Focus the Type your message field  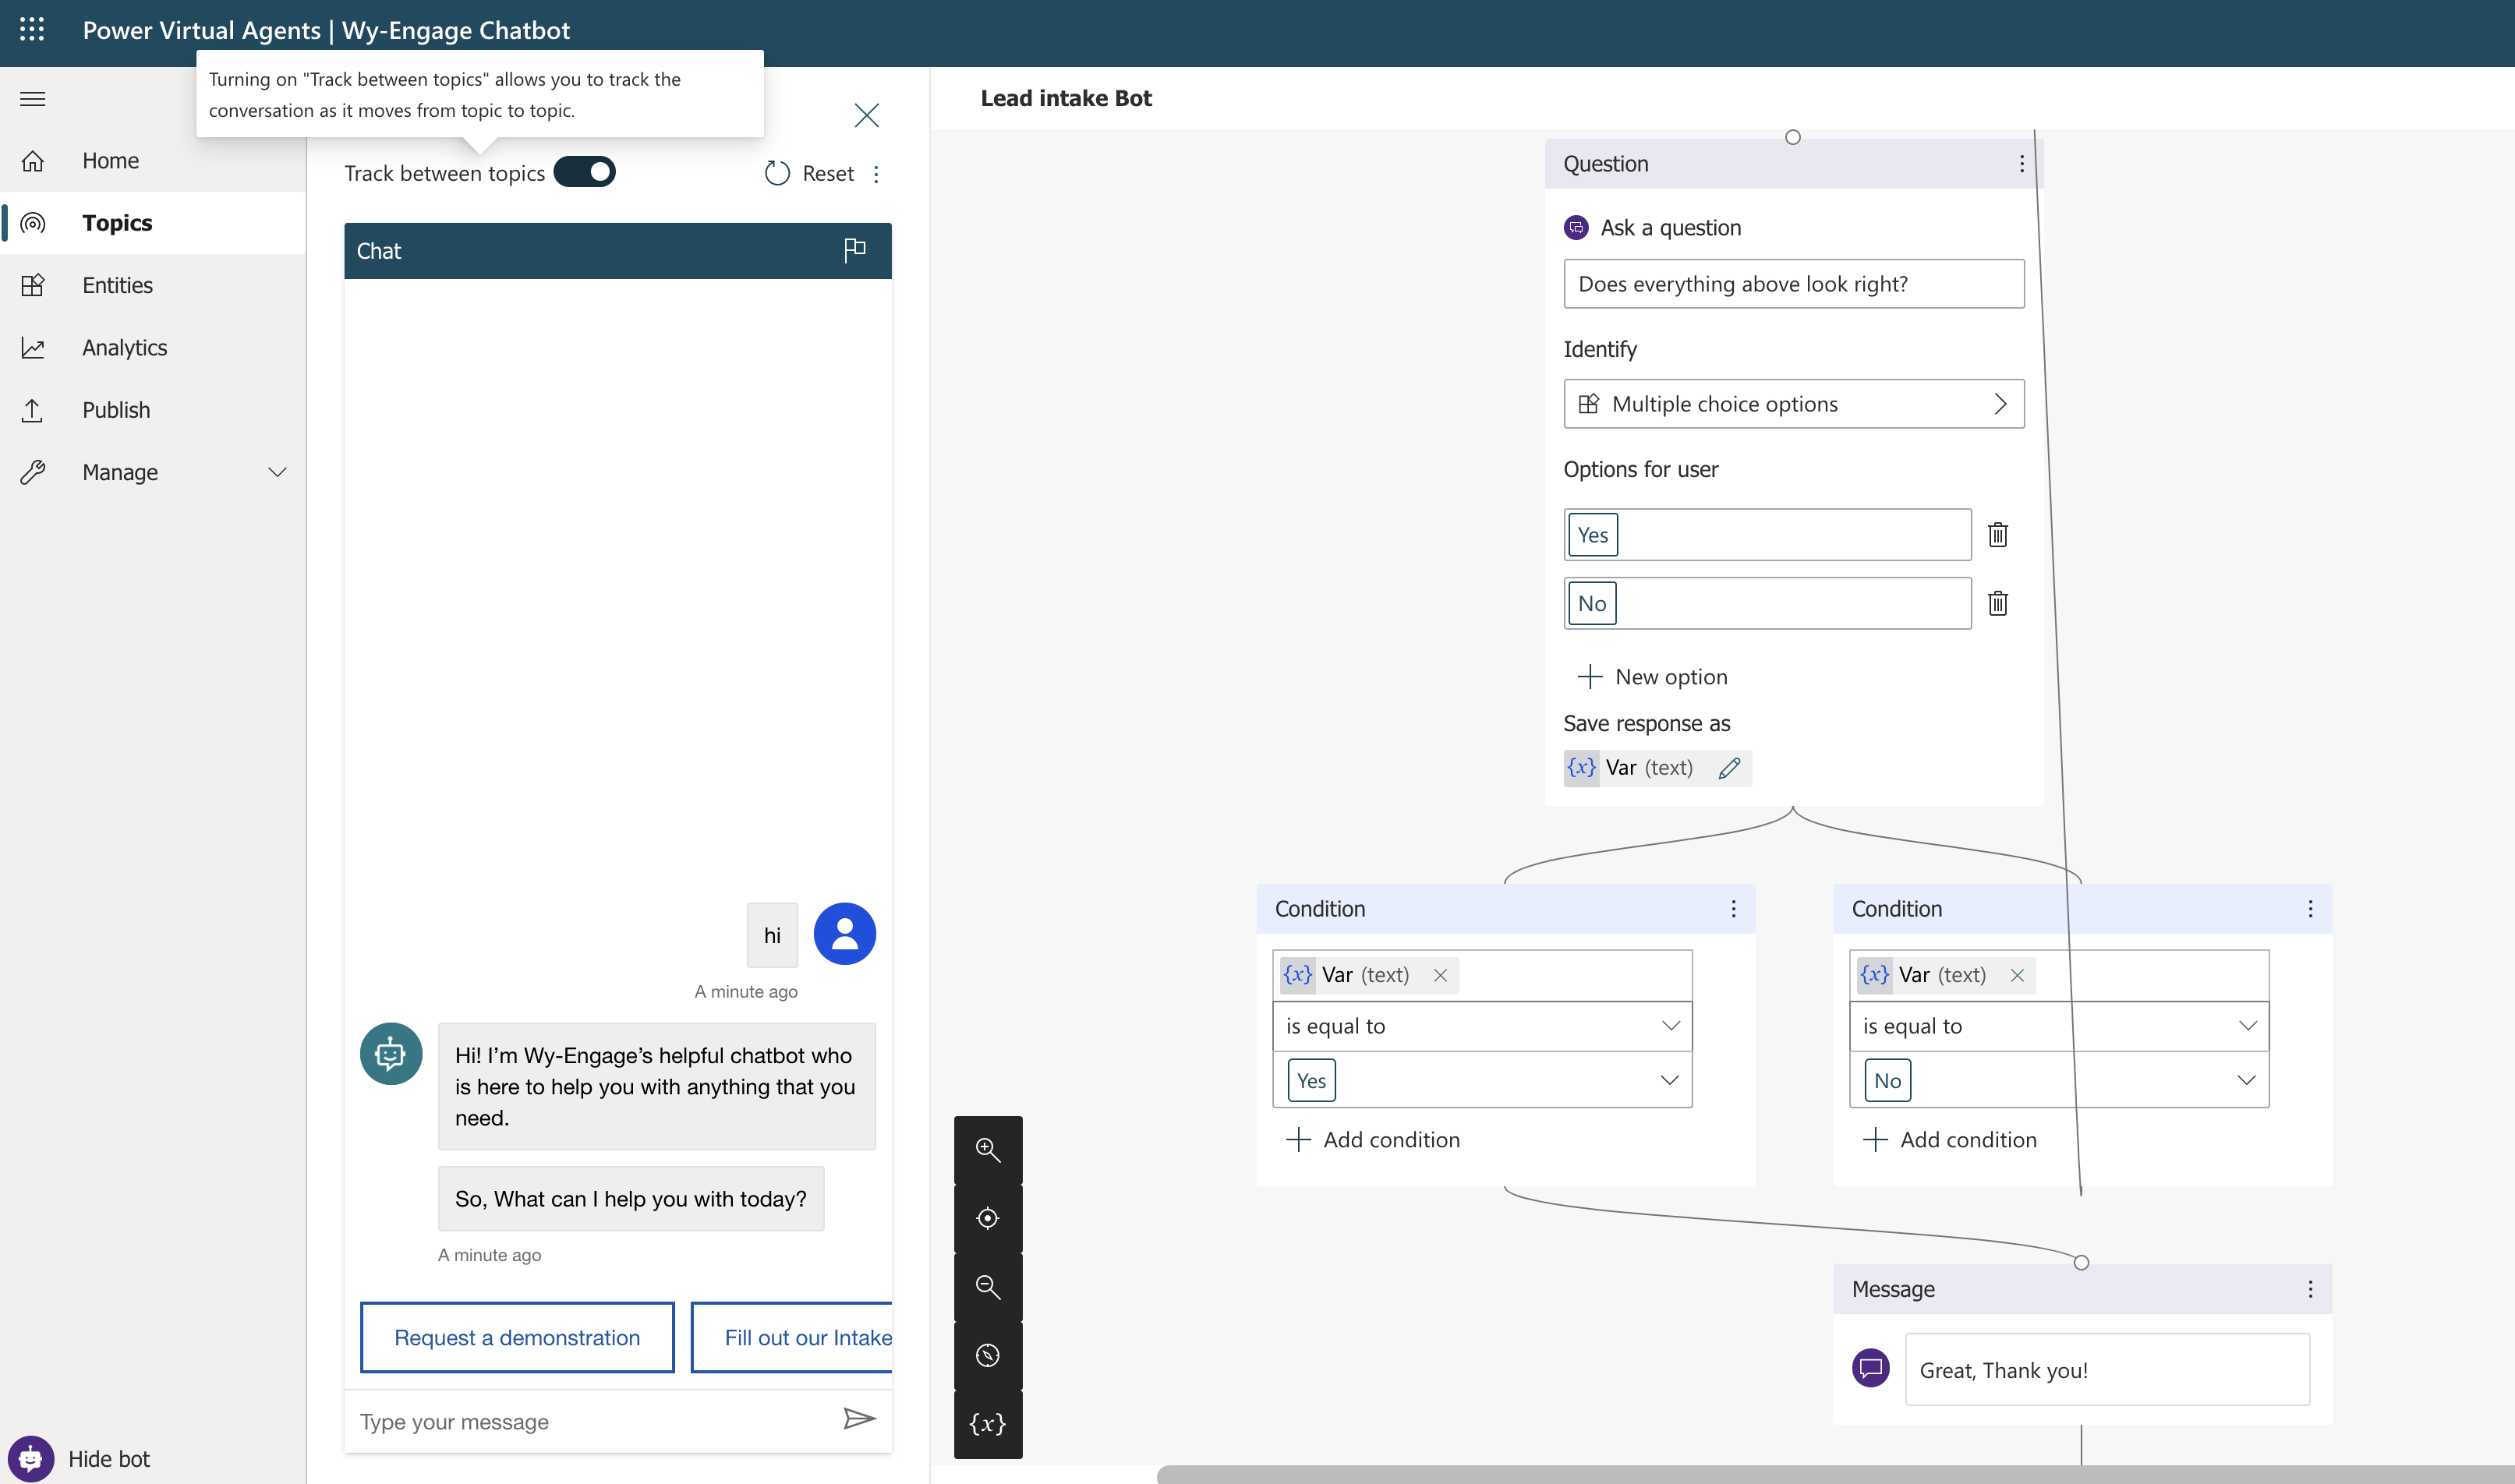[590, 1421]
